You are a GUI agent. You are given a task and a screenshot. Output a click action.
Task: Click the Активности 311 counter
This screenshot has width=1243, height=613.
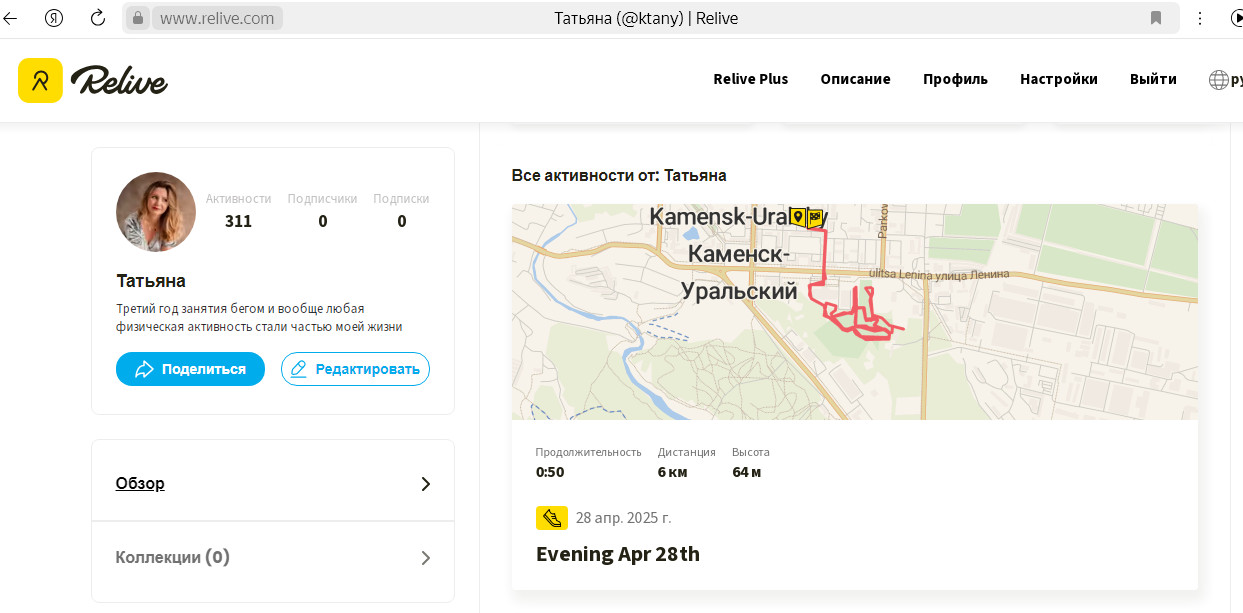[238, 210]
